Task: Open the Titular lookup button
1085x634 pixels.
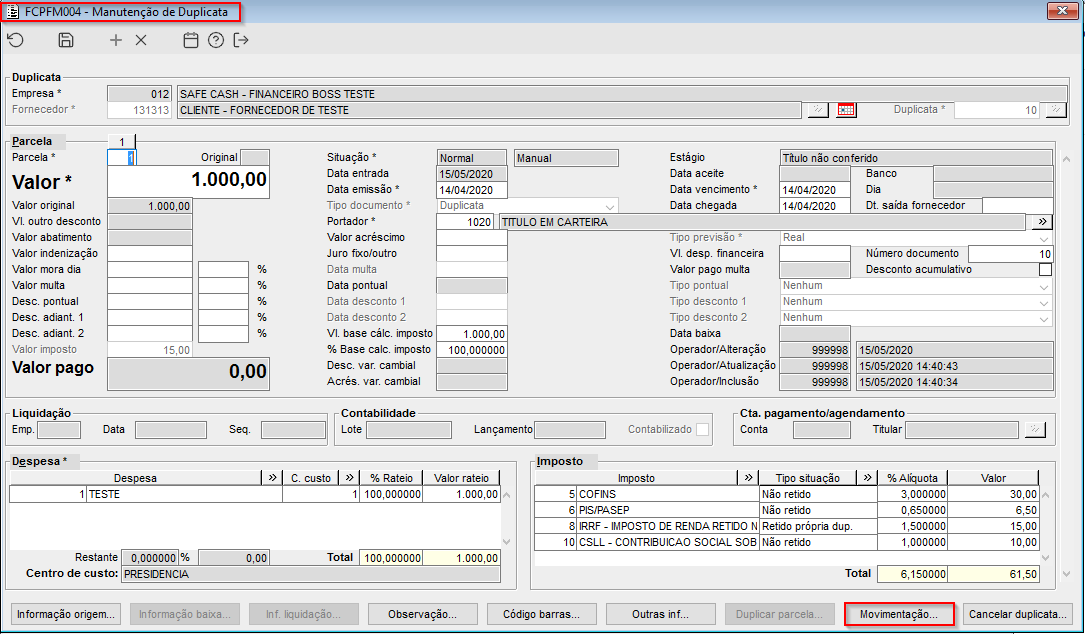Action: click(x=1034, y=430)
